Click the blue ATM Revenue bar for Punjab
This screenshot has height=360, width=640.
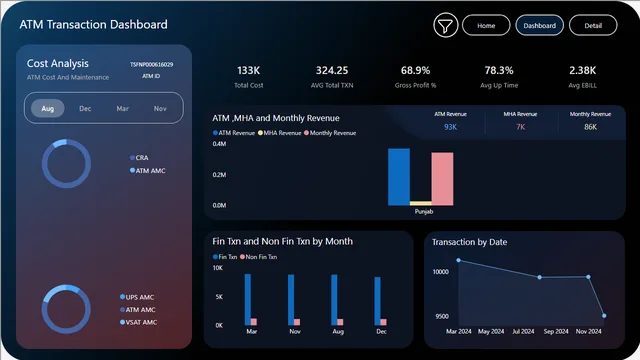[x=399, y=177]
